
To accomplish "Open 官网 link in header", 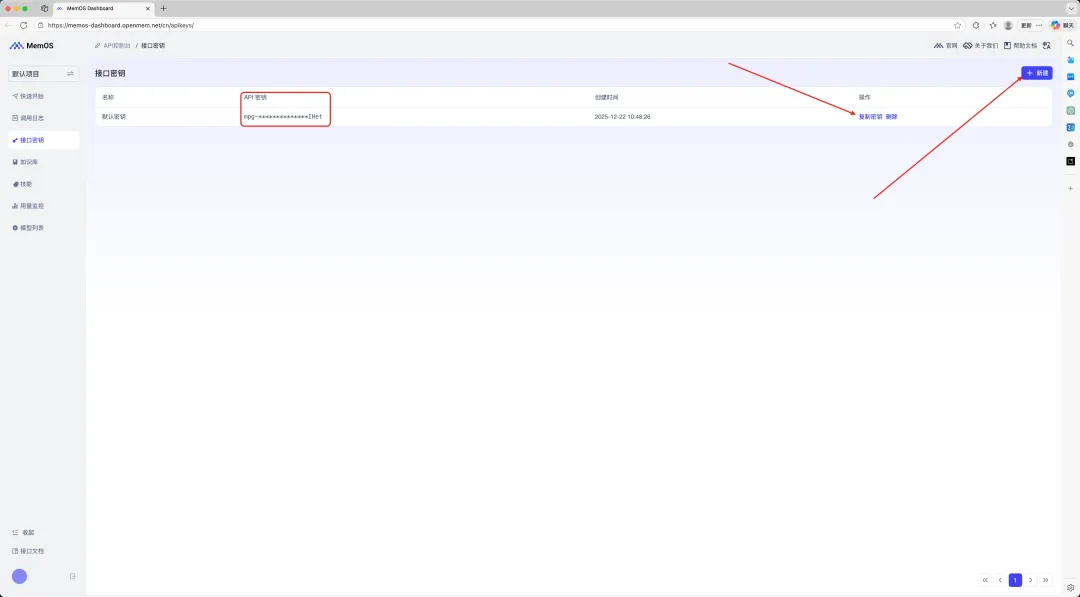I will (946, 45).
